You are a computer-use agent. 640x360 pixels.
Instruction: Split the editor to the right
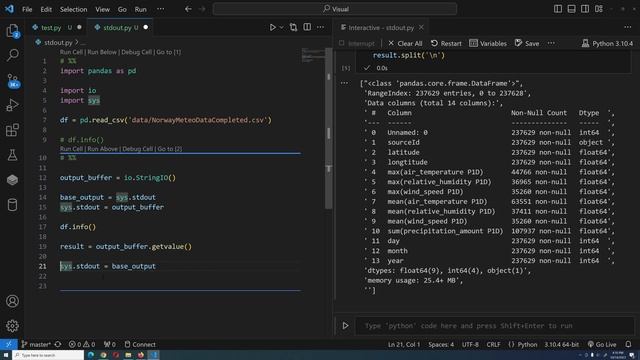[x=307, y=27]
